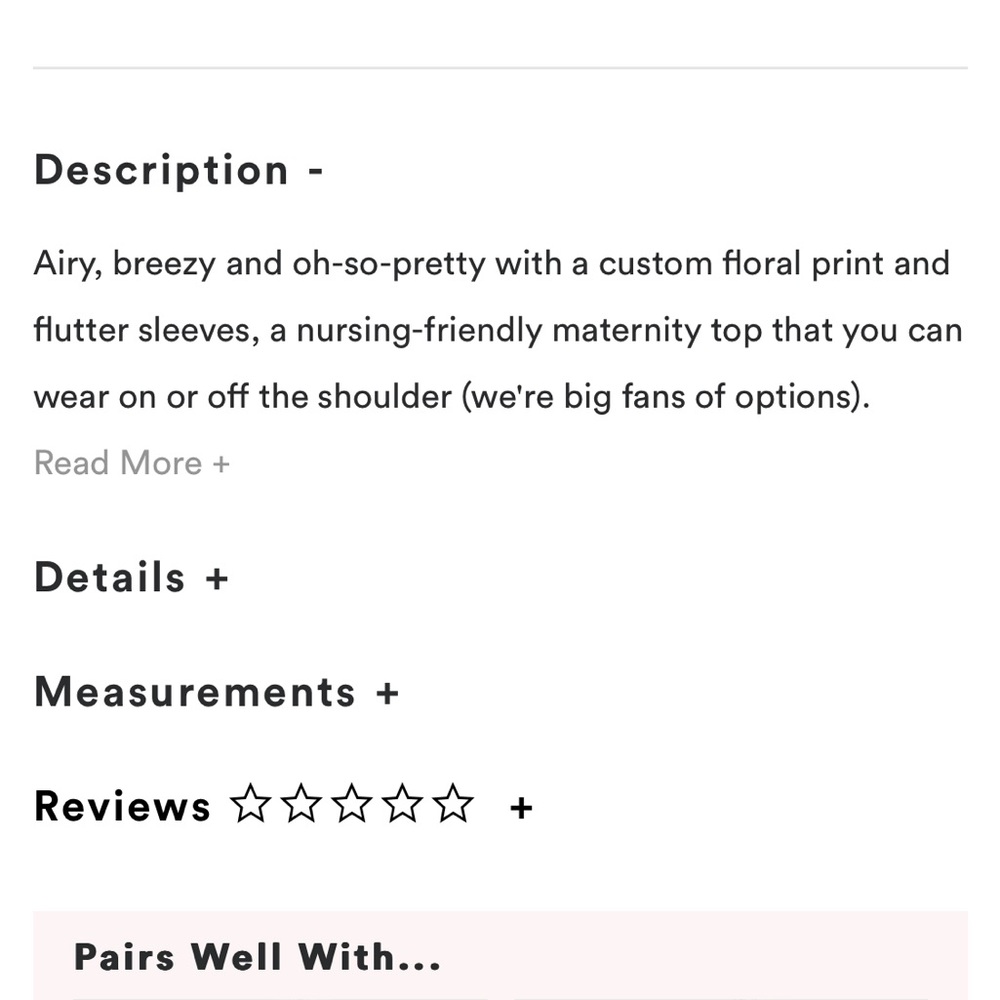Click the Pairs Well With heading
The width and height of the screenshot is (1000, 1000).
(x=257, y=957)
